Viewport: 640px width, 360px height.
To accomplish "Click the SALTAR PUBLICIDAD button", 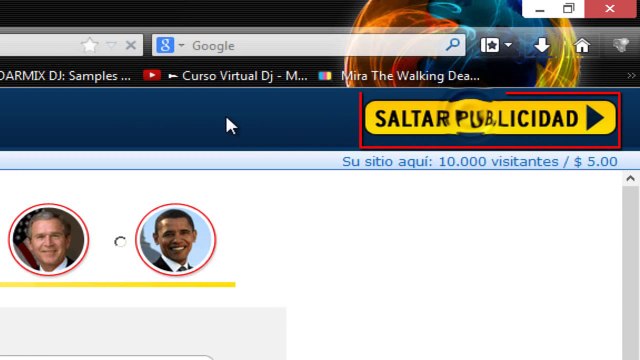I will [x=490, y=118].
